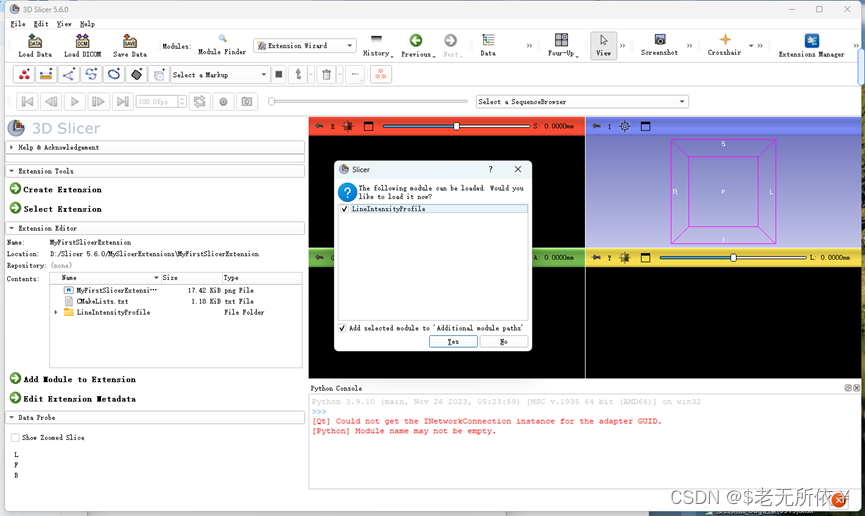
Task: Click the sequence browser frame slider
Action: (x=369, y=102)
